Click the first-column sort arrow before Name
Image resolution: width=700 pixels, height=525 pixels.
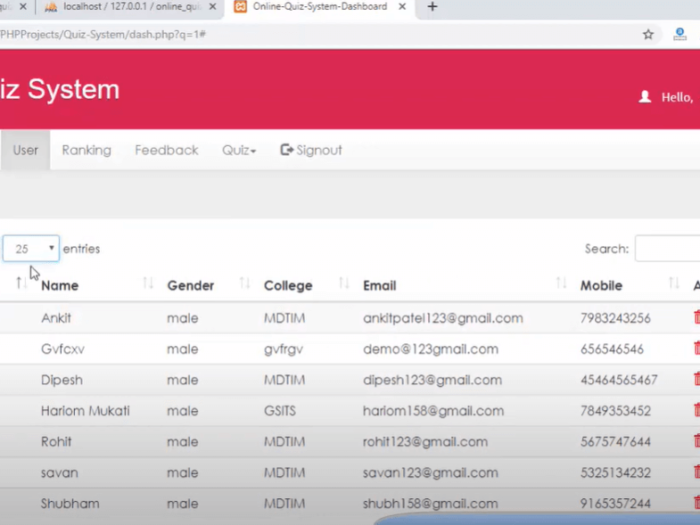pyautogui.click(x=19, y=283)
